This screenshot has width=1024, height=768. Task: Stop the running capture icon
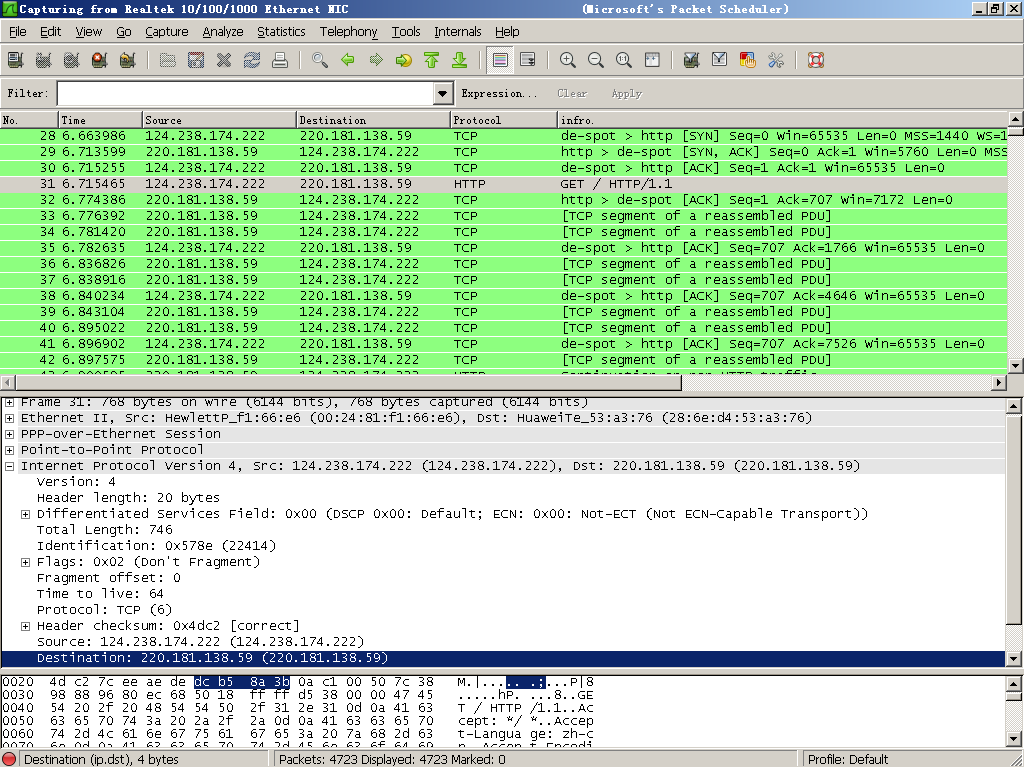coord(99,60)
